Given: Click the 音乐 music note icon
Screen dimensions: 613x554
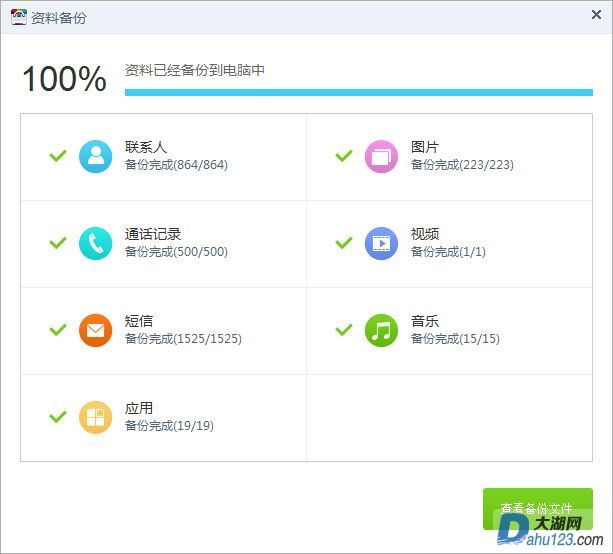Looking at the screenshot, I should point(381,330).
